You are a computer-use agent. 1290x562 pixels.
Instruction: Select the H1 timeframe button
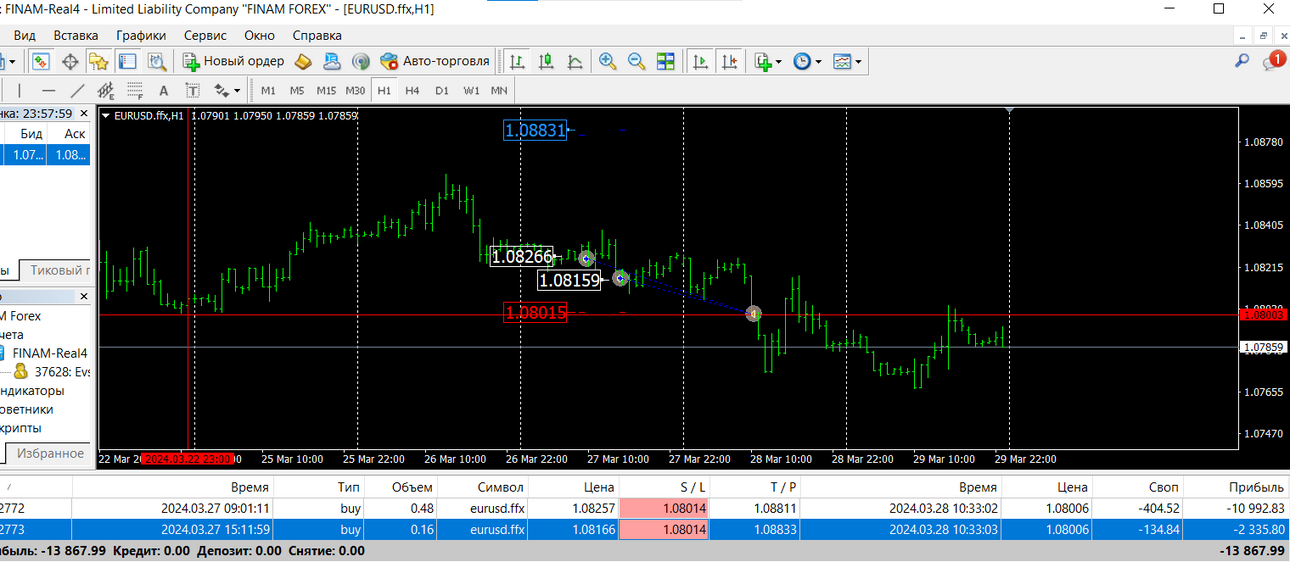(x=384, y=90)
